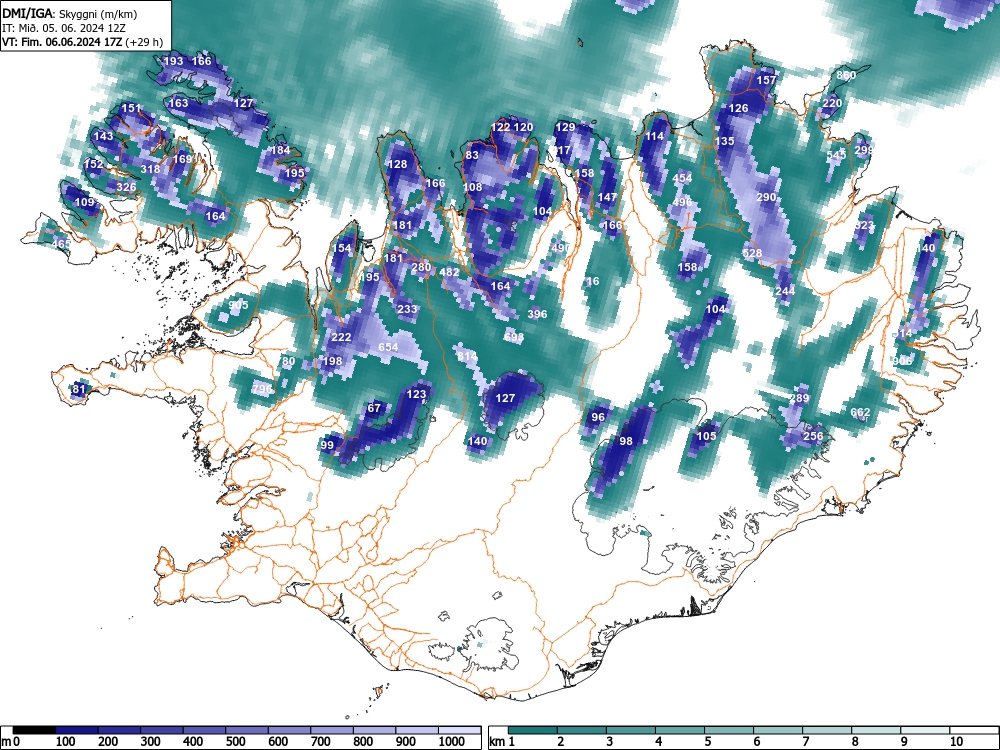Click the '1000' label in the m legend
This screenshot has height=750, width=1000.
point(452,742)
